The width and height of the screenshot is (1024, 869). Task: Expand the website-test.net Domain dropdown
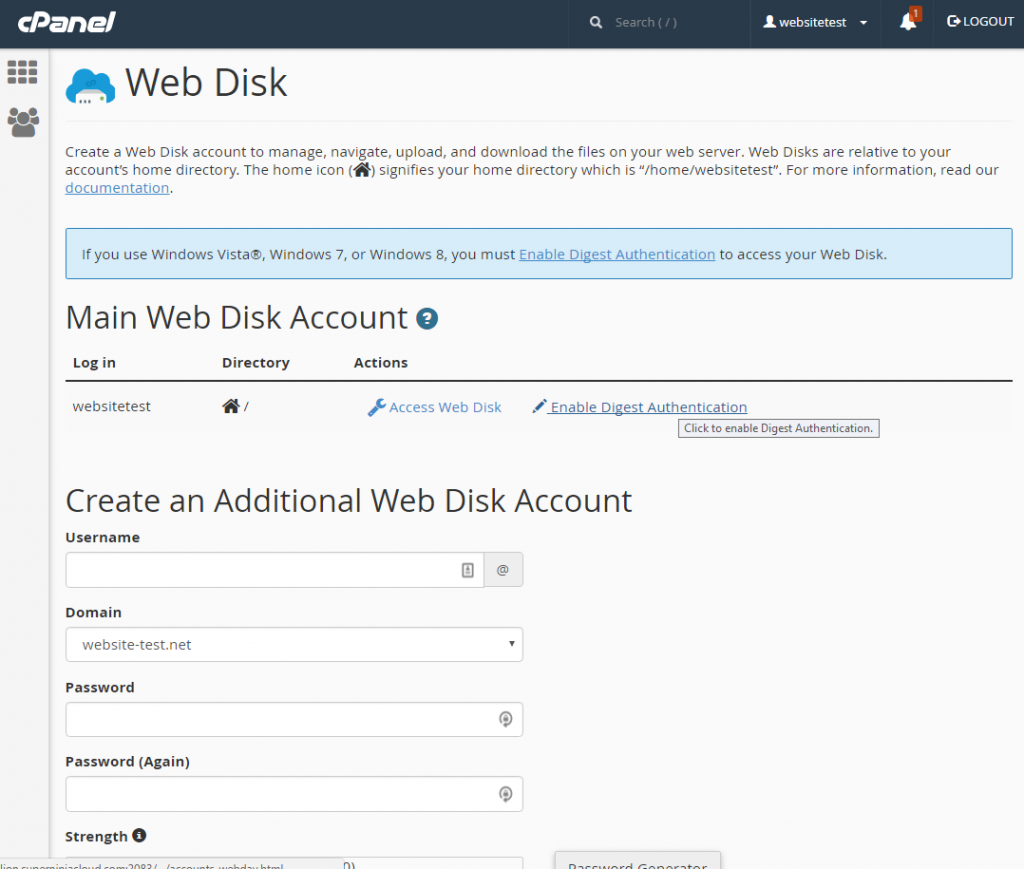pyautogui.click(x=294, y=644)
